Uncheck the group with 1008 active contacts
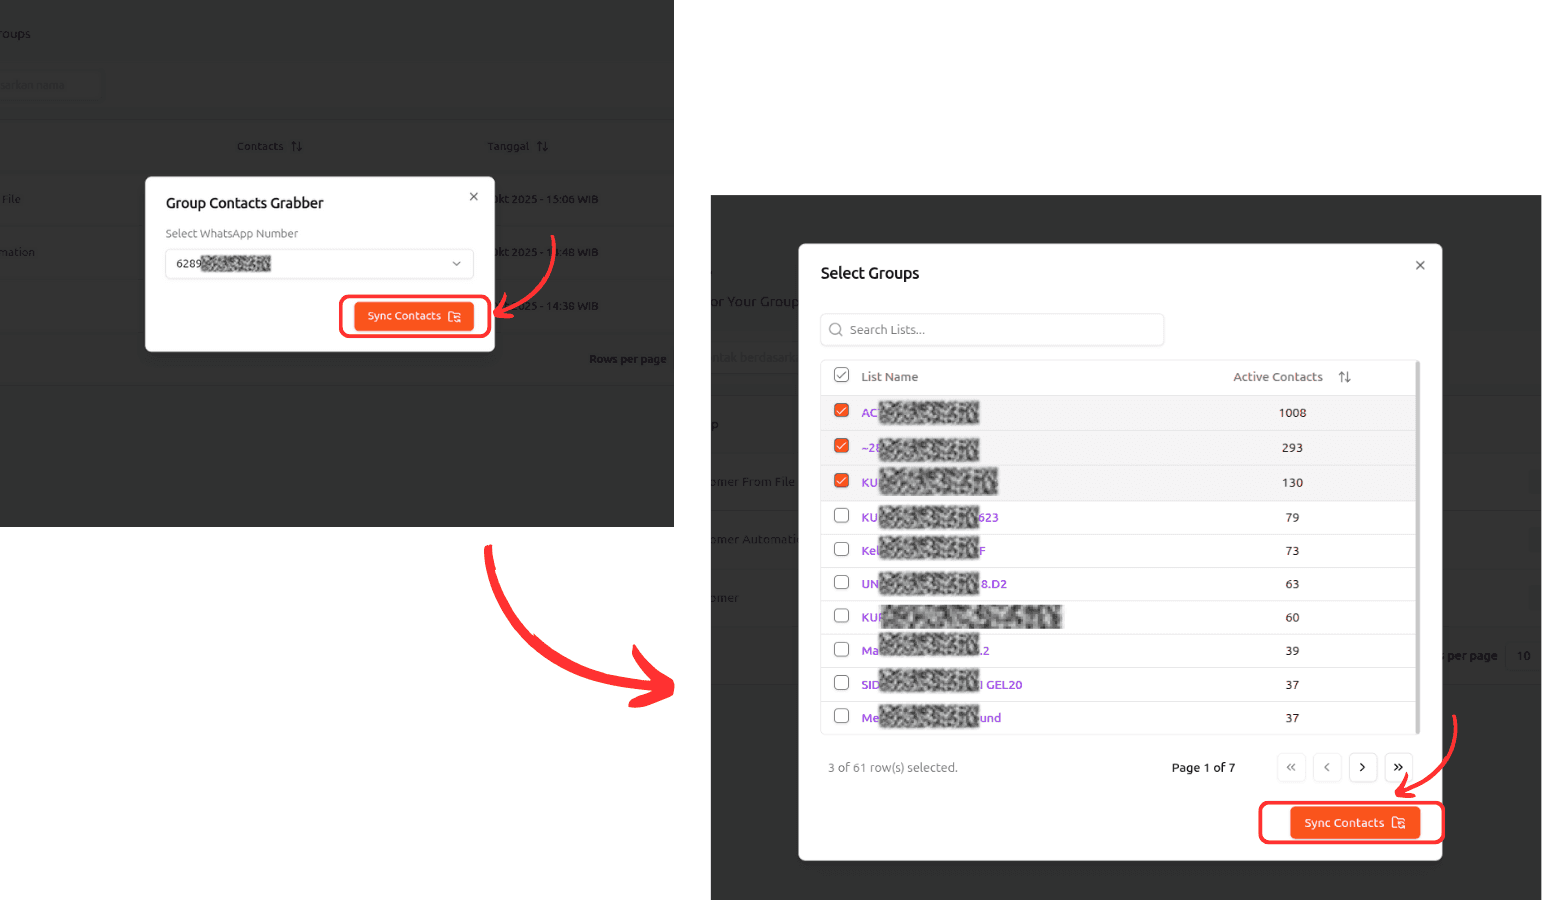 pyautogui.click(x=841, y=411)
